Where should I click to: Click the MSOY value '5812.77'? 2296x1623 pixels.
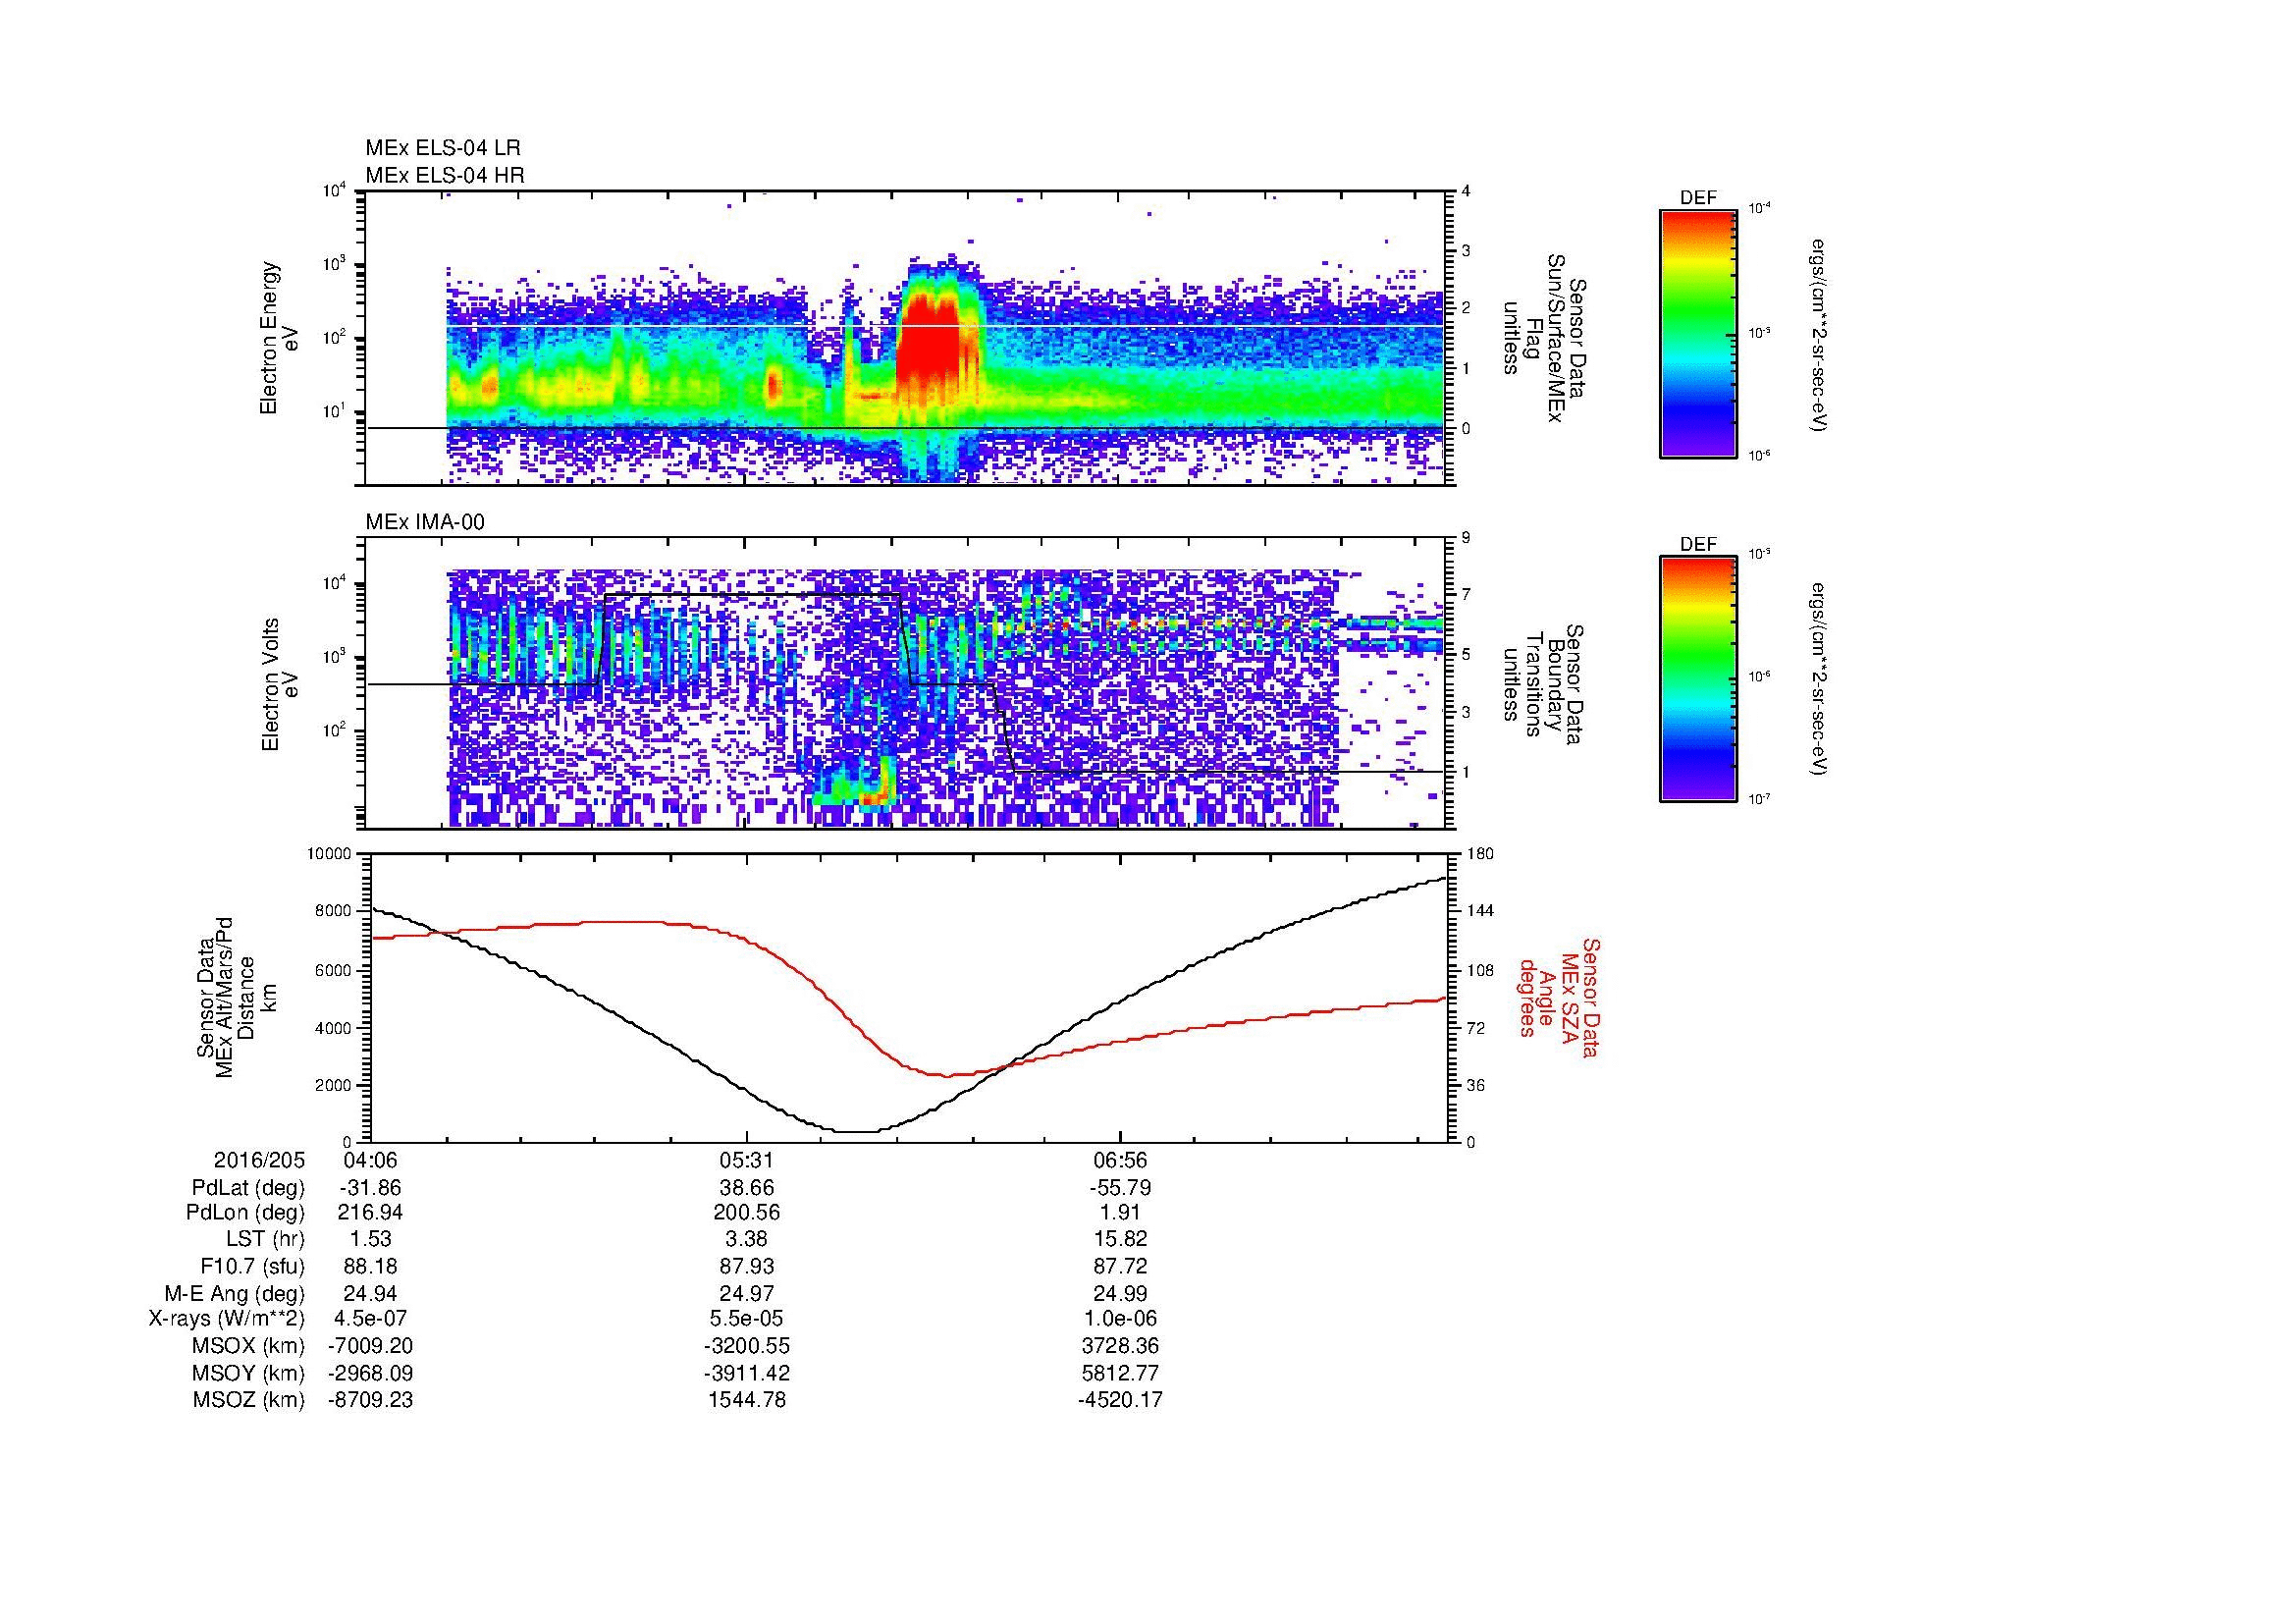point(1120,1373)
